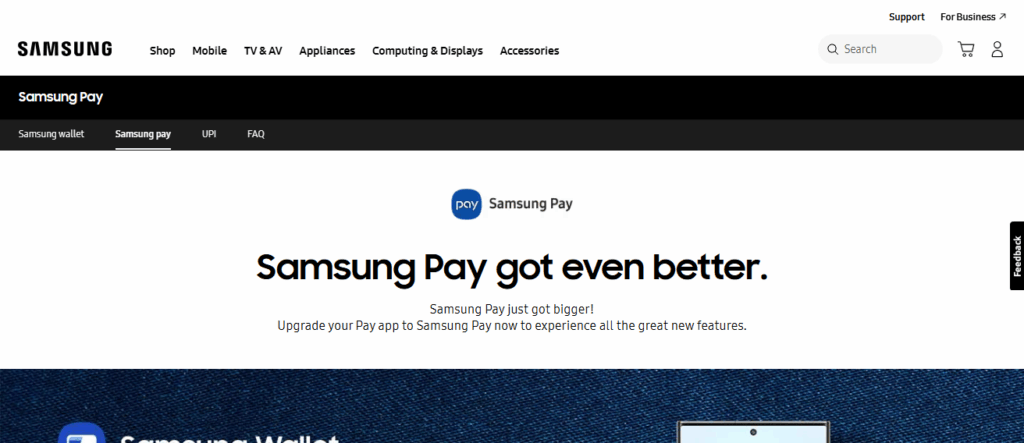
Task: Expand the TV & AV menu
Action: point(263,50)
